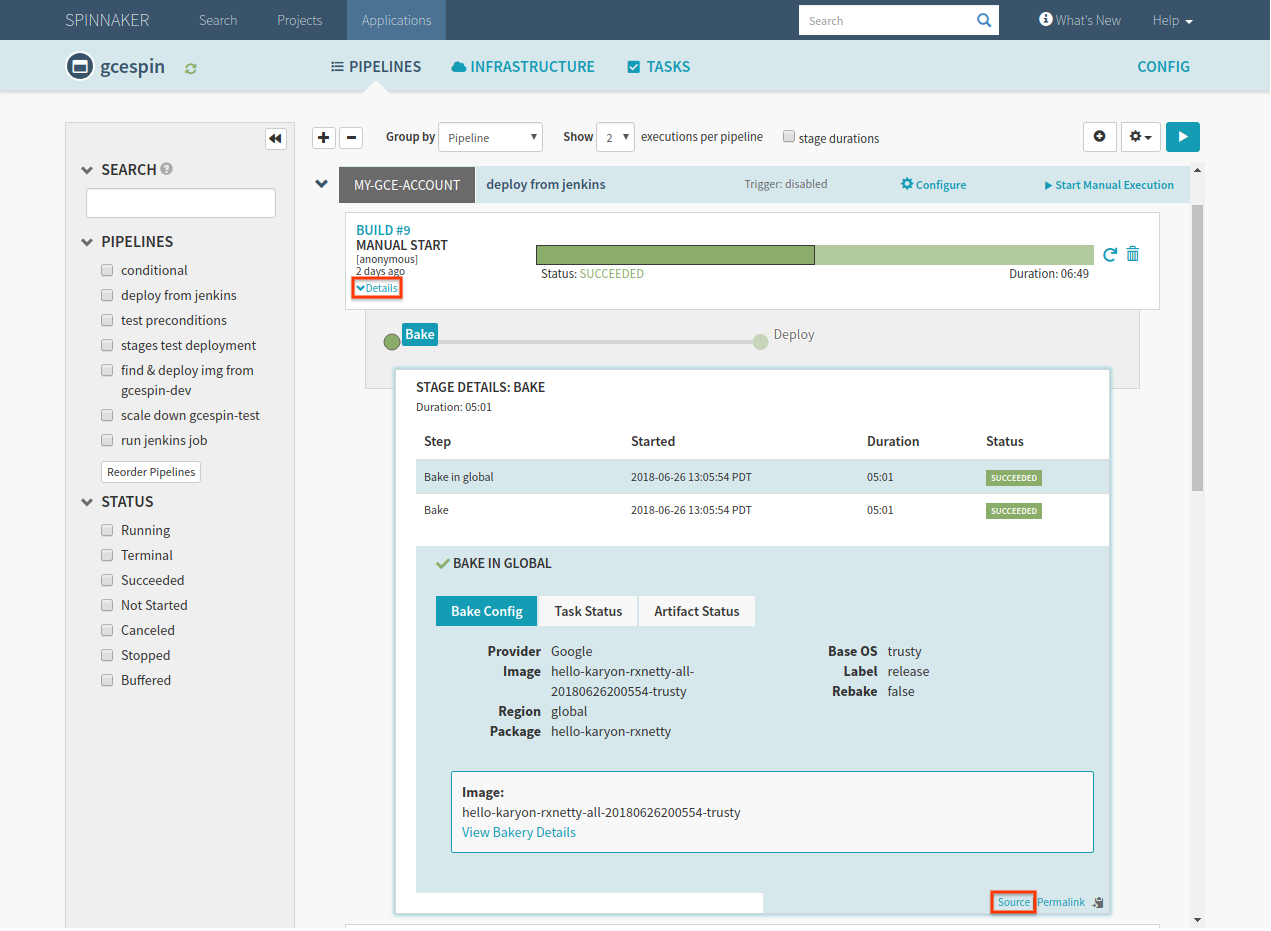Click the execution progress bar for build #9
The height and width of the screenshot is (931, 1271).
coord(814,255)
